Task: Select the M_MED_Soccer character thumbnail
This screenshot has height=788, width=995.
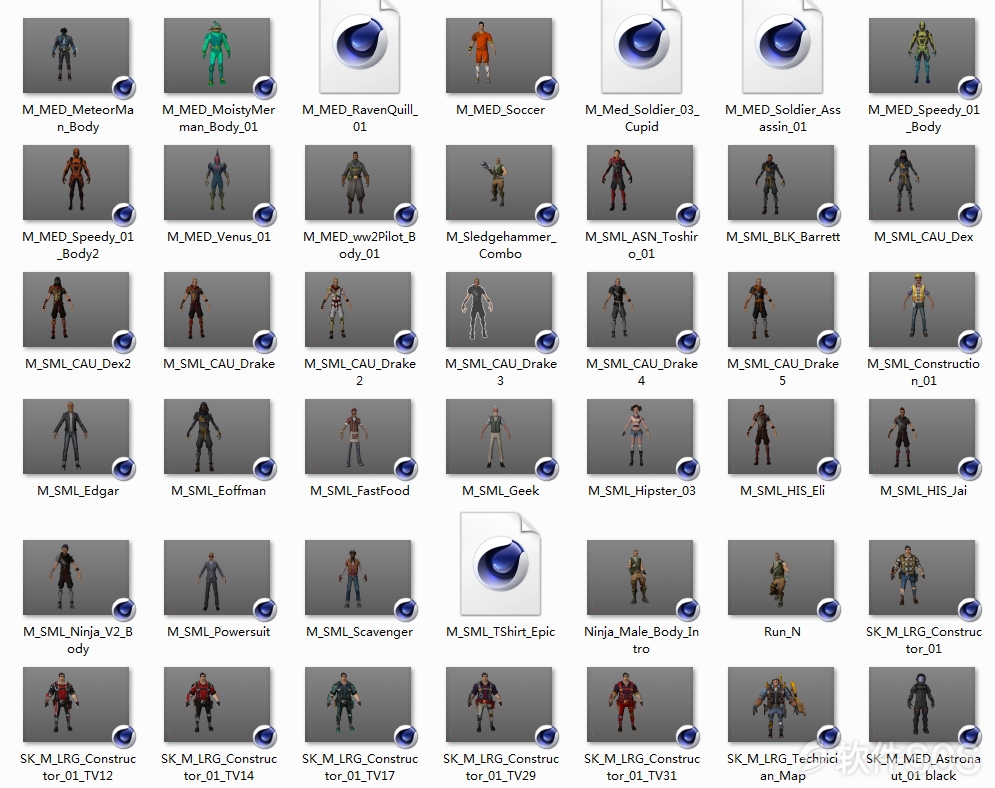Action: click(x=499, y=56)
